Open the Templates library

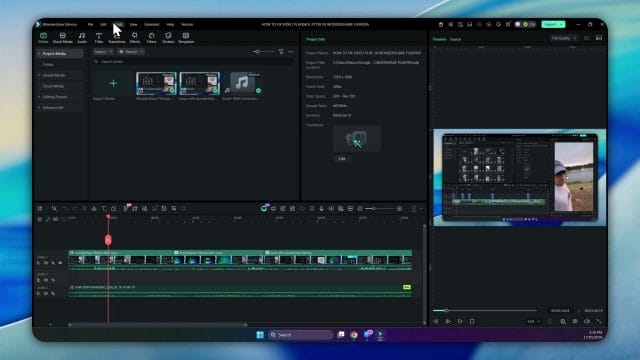(186, 38)
